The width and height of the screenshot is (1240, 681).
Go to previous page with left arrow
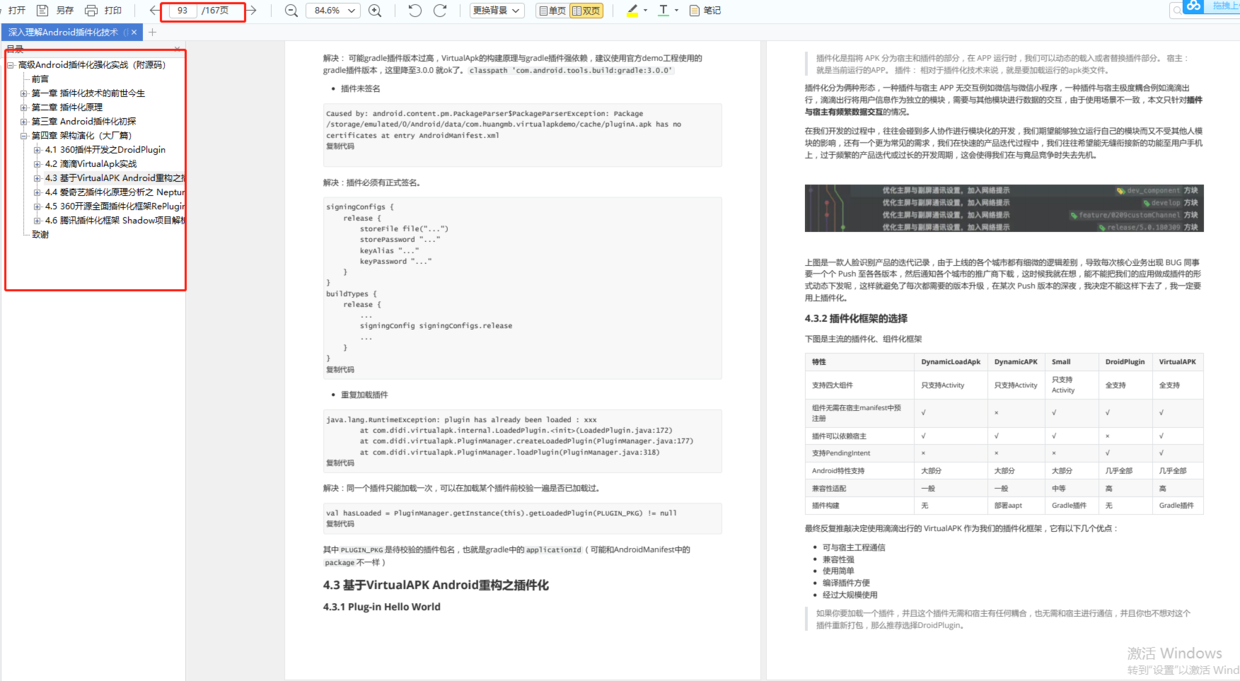coord(153,10)
